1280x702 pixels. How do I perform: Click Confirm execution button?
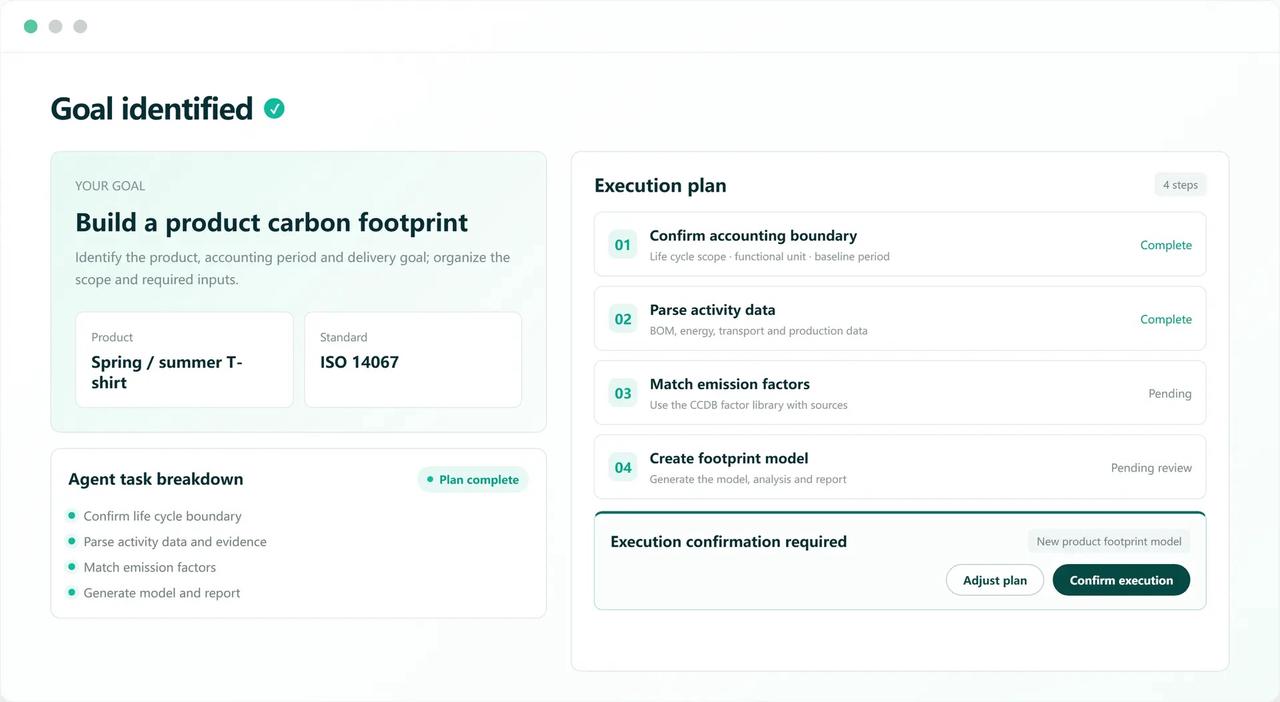tap(1121, 580)
